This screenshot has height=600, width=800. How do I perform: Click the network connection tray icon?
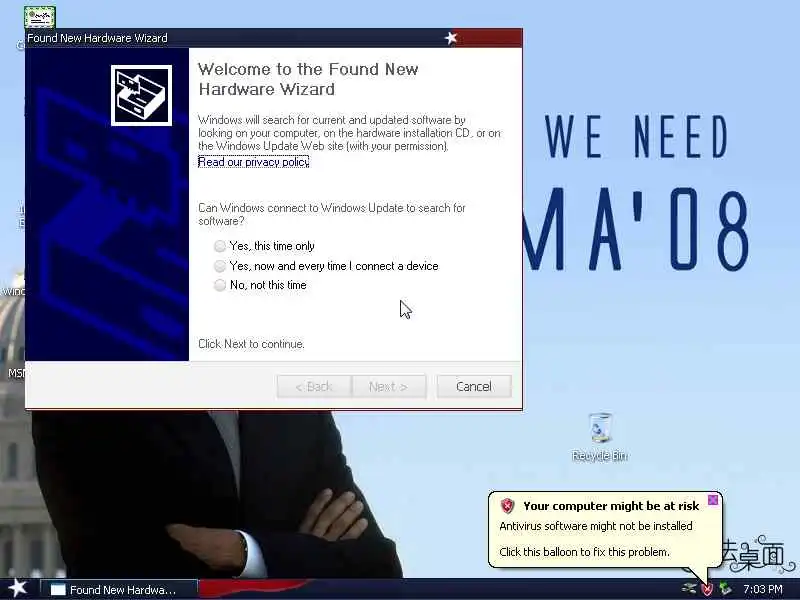pyautogui.click(x=689, y=589)
